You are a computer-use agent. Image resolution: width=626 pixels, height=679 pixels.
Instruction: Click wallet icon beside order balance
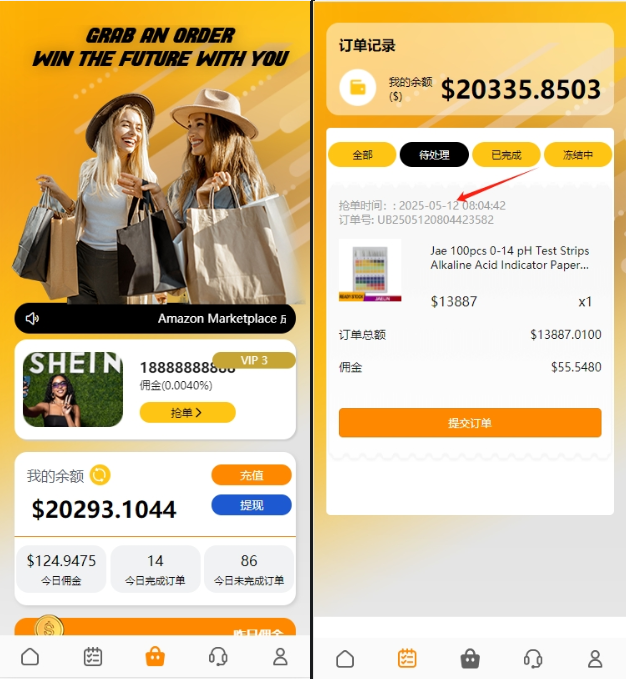point(357,87)
